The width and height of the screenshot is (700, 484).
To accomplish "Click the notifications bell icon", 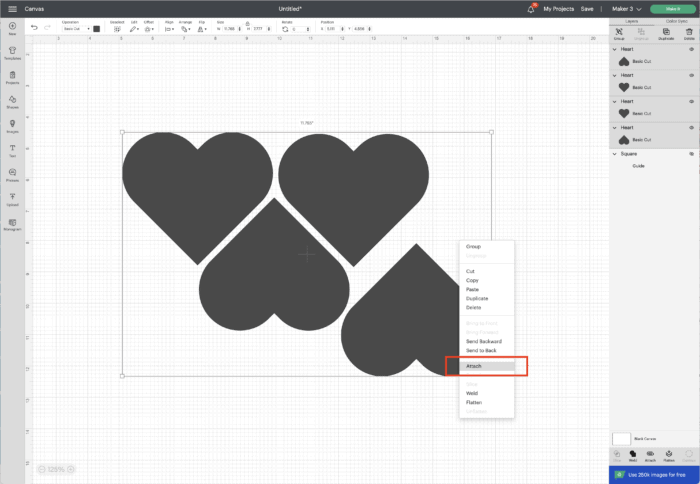I will [531, 8].
